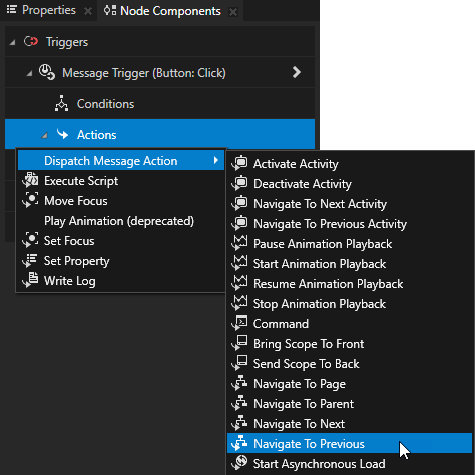
Task: Click the Conditions branch icon
Action: (61, 103)
